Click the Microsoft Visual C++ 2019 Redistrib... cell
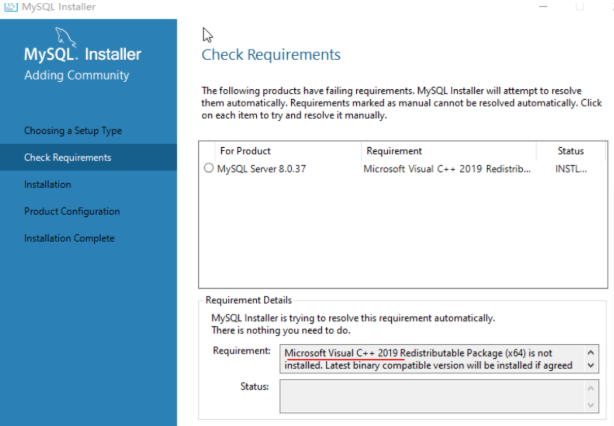The image size is (614, 426). (447, 169)
